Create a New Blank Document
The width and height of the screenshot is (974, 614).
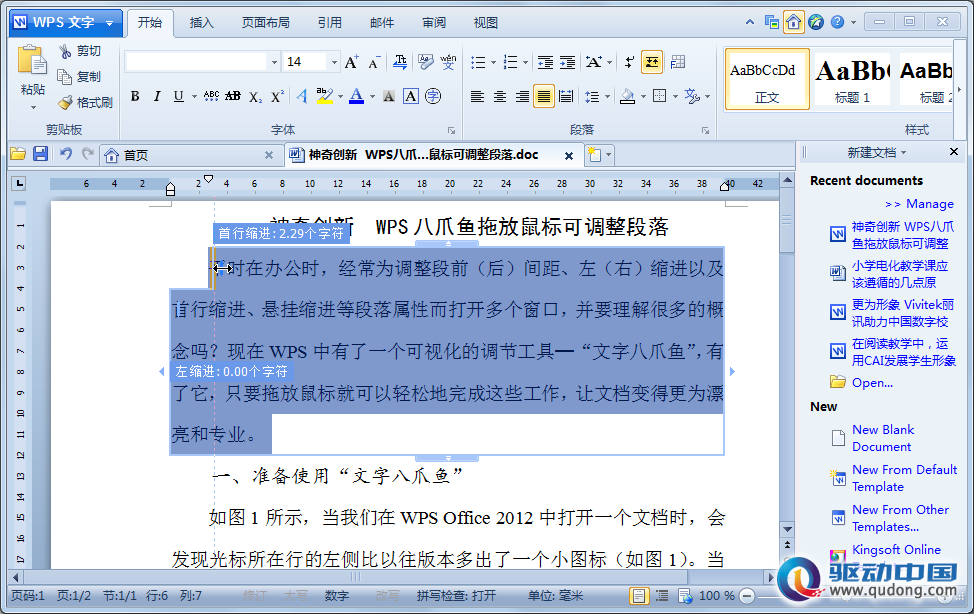tap(883, 438)
